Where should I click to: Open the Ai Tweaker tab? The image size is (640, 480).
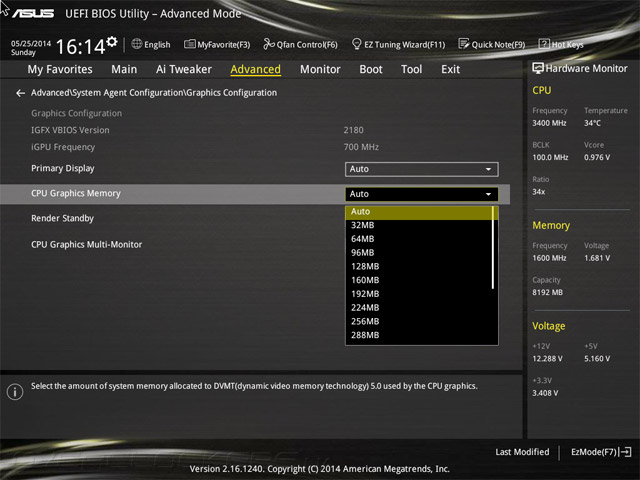pos(184,69)
